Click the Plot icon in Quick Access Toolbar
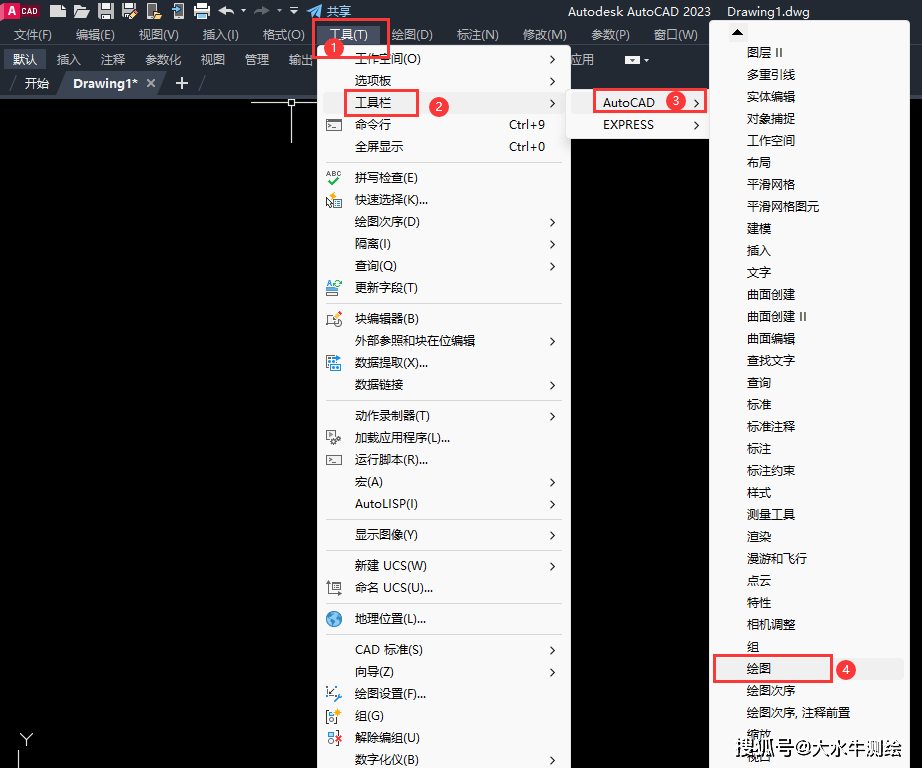This screenshot has width=922, height=768. tap(200, 11)
